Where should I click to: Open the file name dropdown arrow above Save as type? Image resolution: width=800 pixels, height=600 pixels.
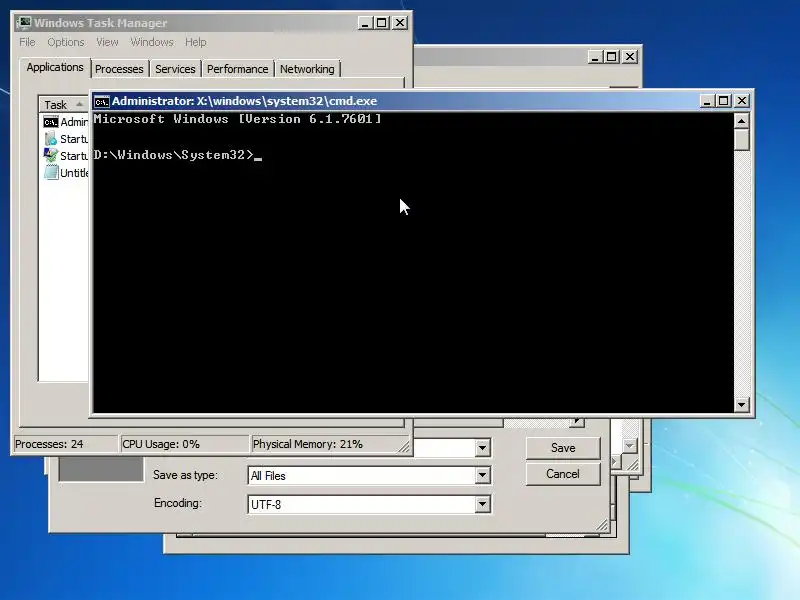482,448
